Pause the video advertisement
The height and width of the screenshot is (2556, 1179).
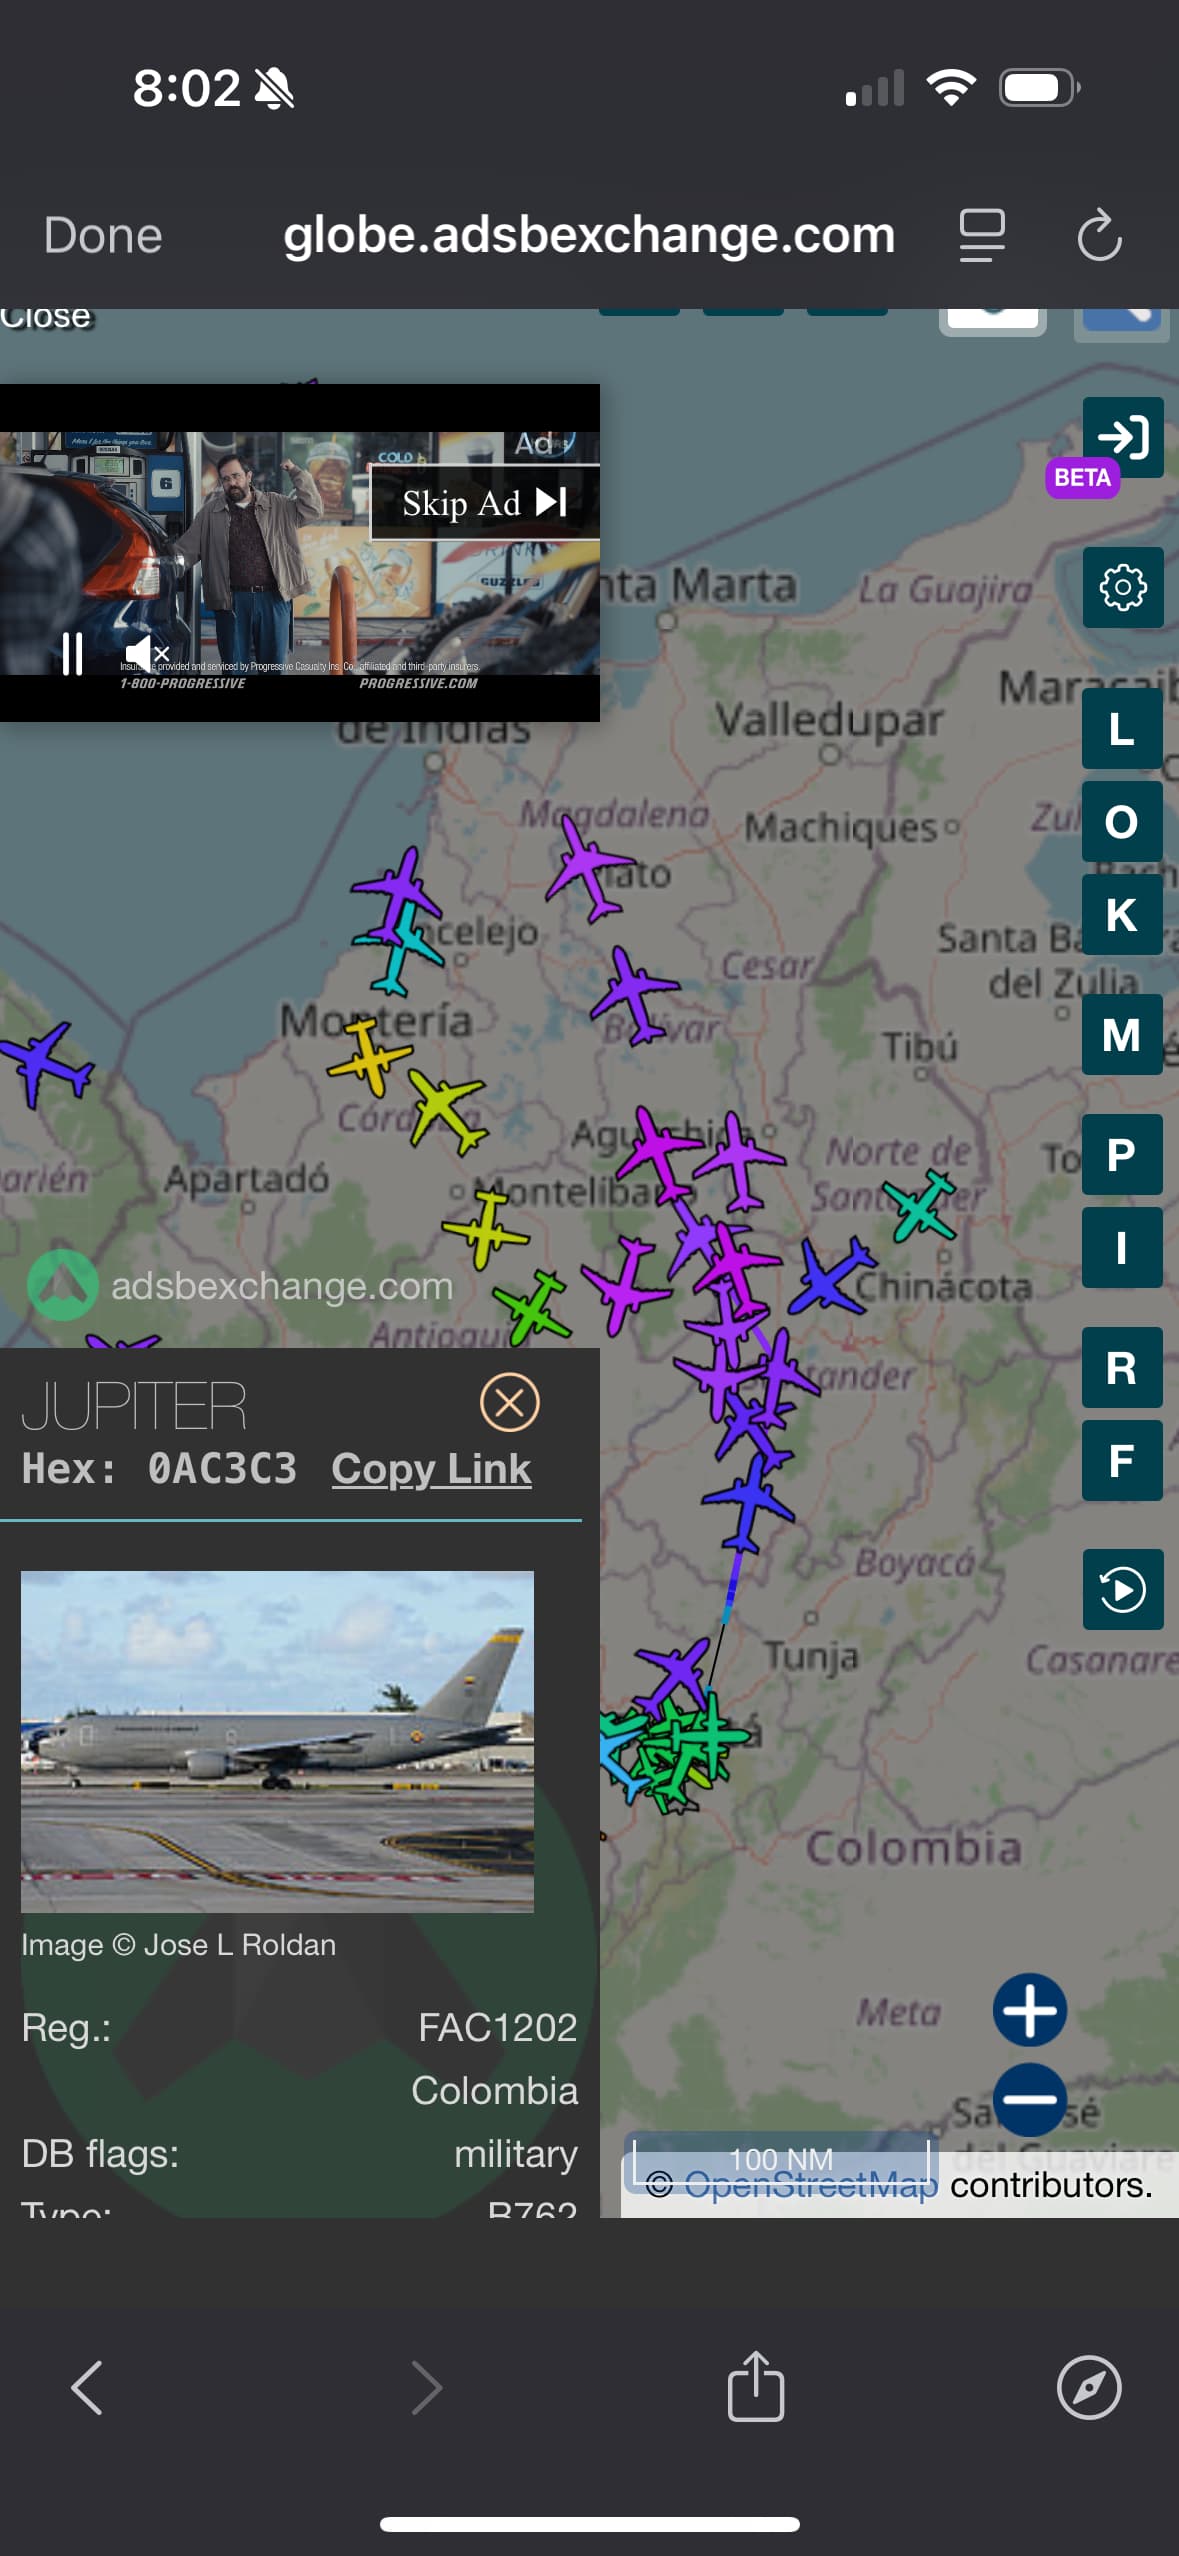click(x=72, y=654)
